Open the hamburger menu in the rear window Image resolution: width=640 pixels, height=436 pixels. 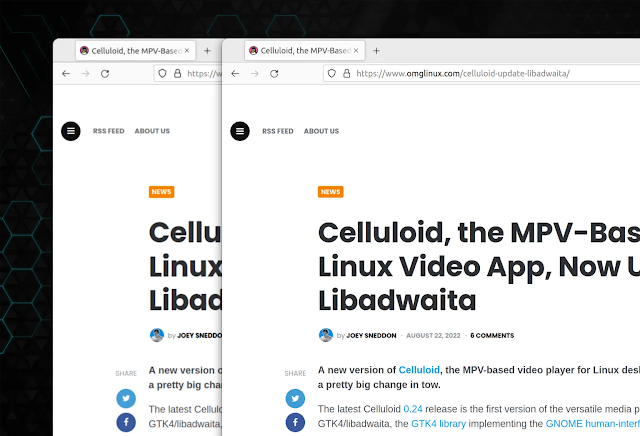(x=71, y=131)
